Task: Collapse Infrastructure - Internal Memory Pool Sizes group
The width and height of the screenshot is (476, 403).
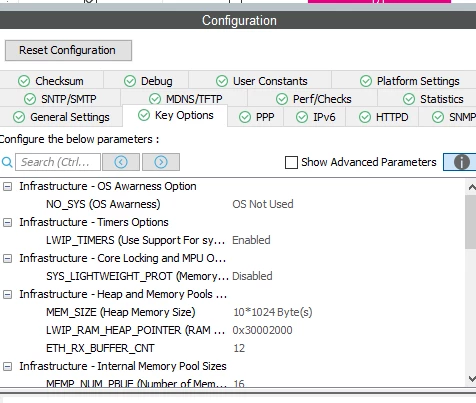Action: coord(7,366)
